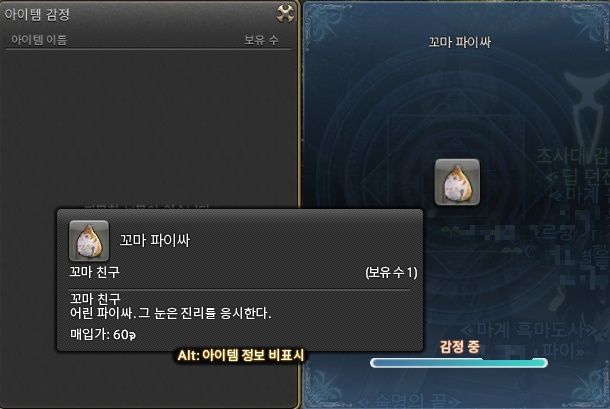The height and width of the screenshot is (409, 610).
Task: Click the gil currency symbol after 60
Action: pyautogui.click(x=132, y=335)
